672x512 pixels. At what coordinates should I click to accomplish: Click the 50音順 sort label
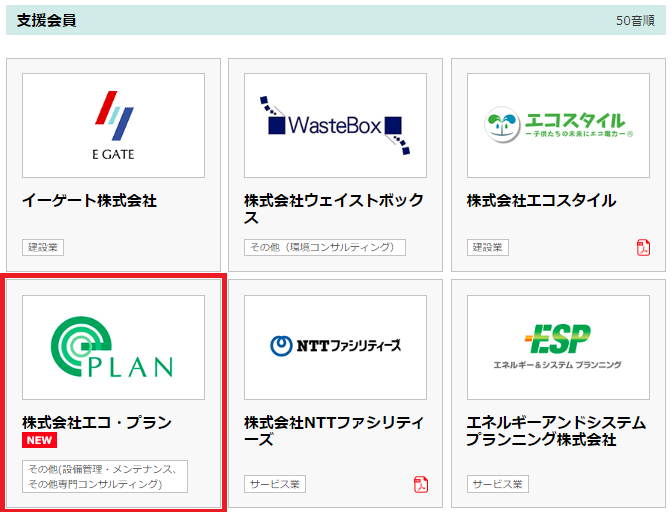click(635, 21)
